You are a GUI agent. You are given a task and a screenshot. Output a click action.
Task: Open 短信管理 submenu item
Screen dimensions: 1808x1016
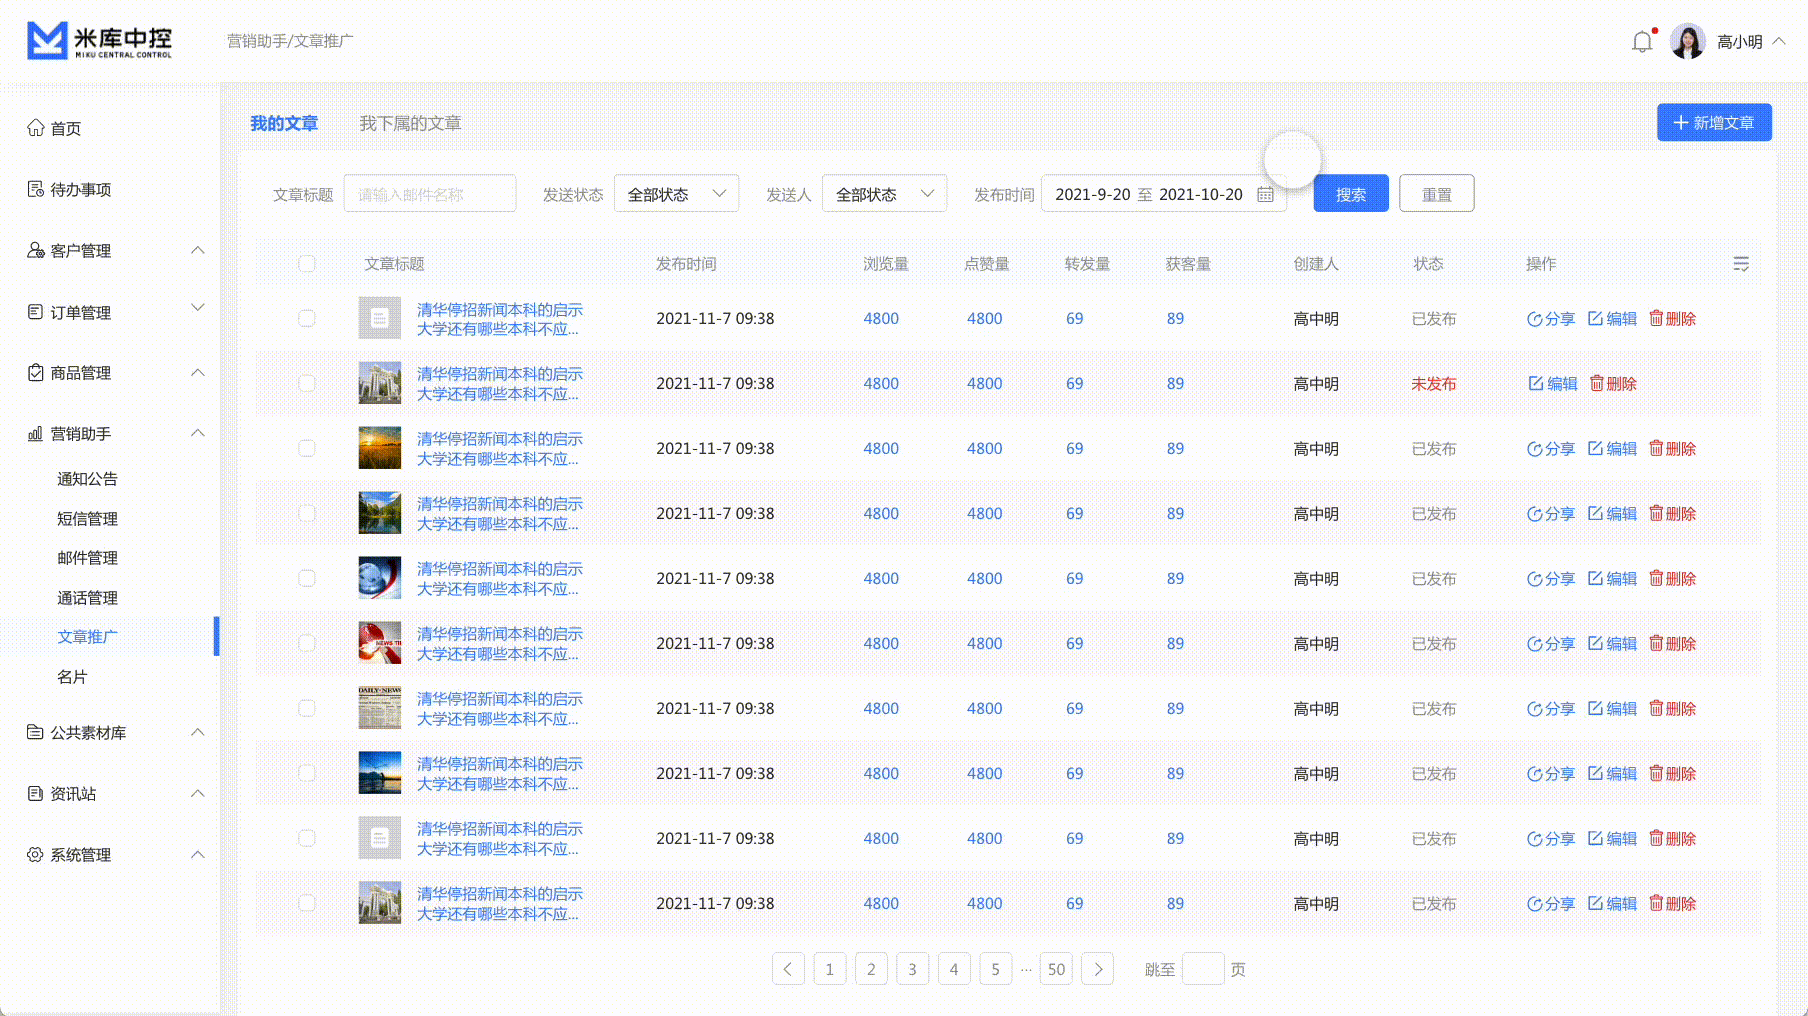coord(87,519)
